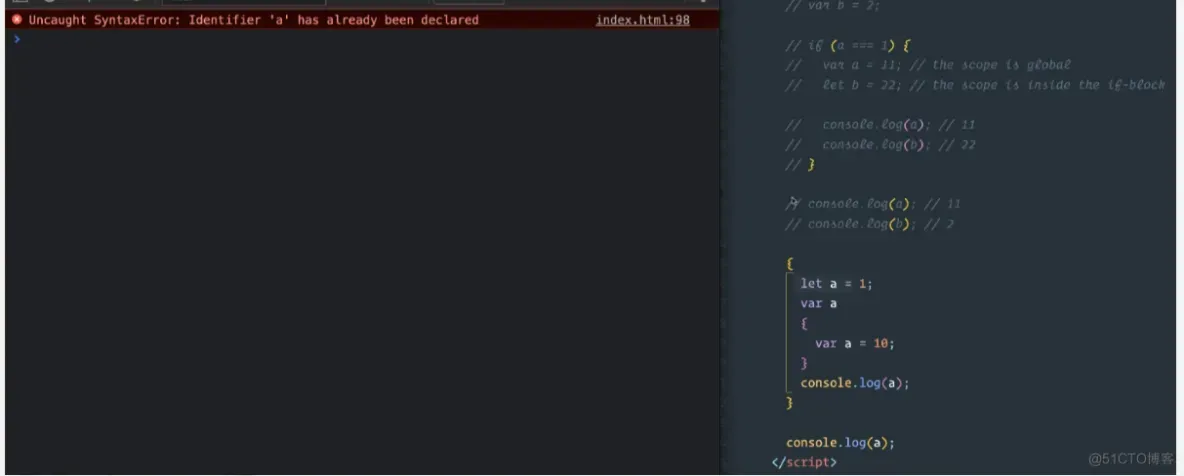Focus the console prompt input line
The width and height of the screenshot is (1184, 476).
click(x=362, y=39)
